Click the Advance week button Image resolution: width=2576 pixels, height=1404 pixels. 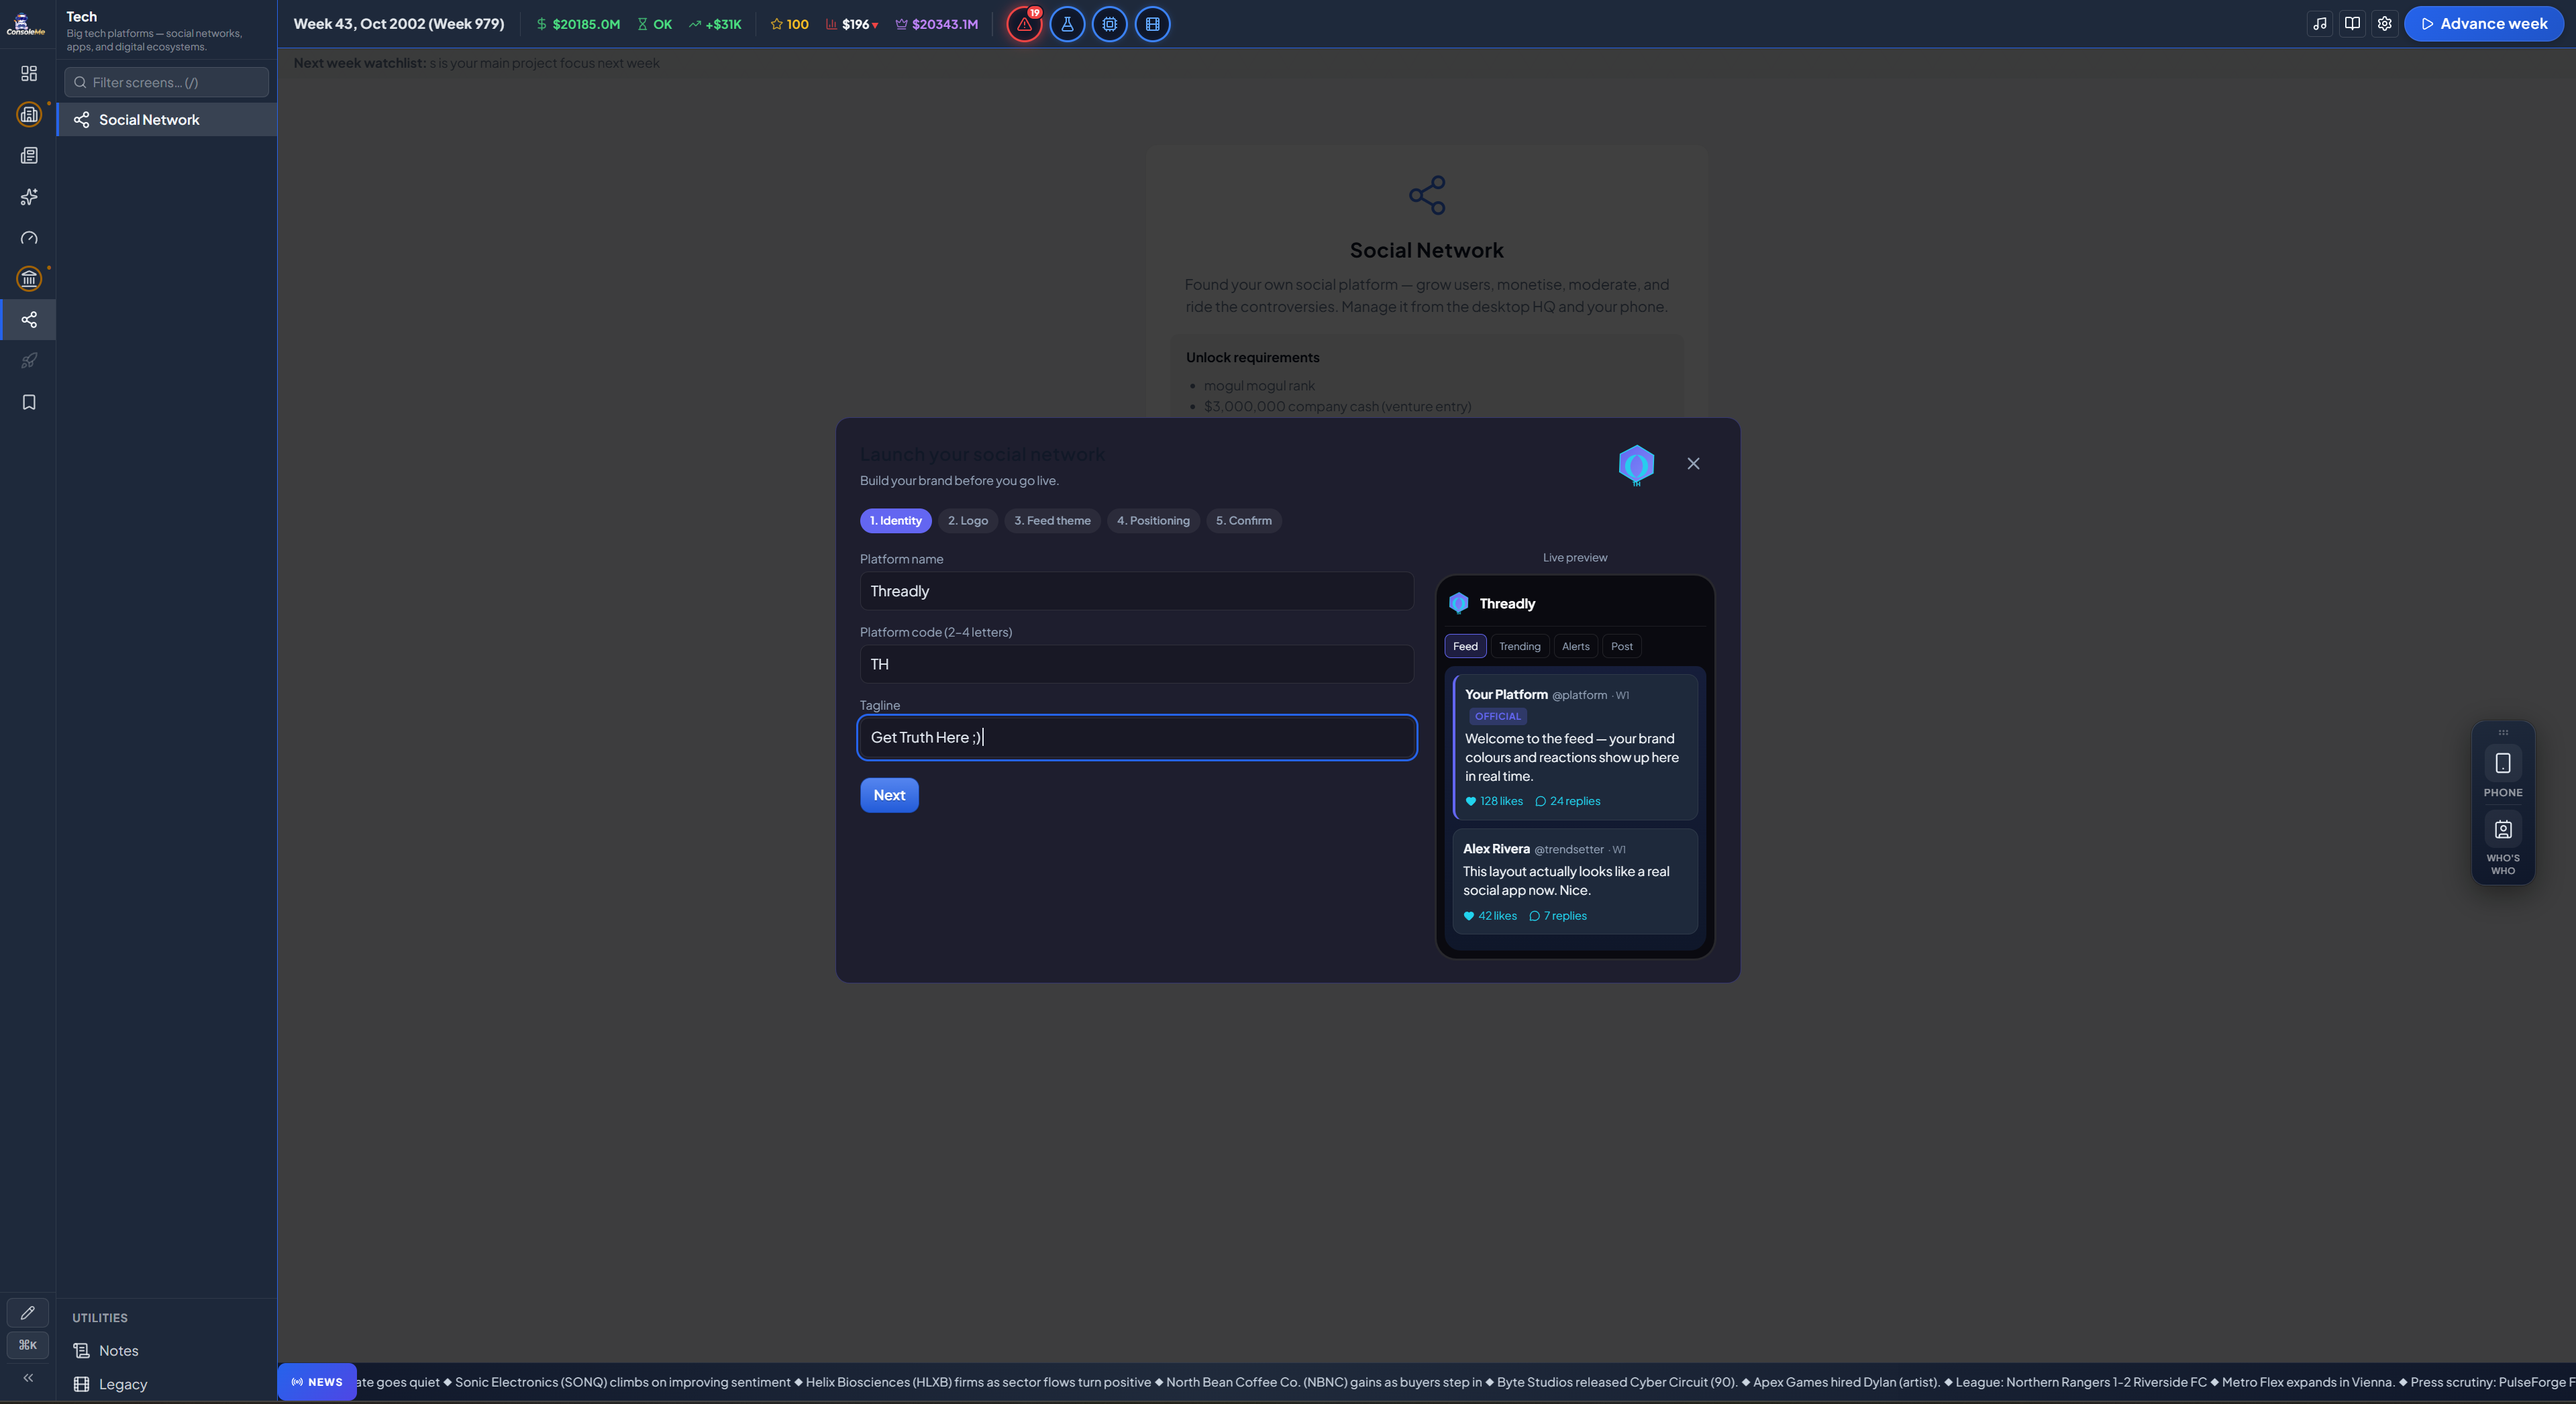[x=2484, y=24]
